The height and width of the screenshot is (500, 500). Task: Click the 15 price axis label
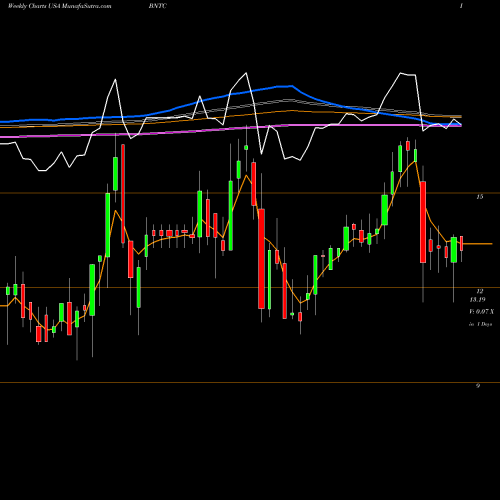480,197
